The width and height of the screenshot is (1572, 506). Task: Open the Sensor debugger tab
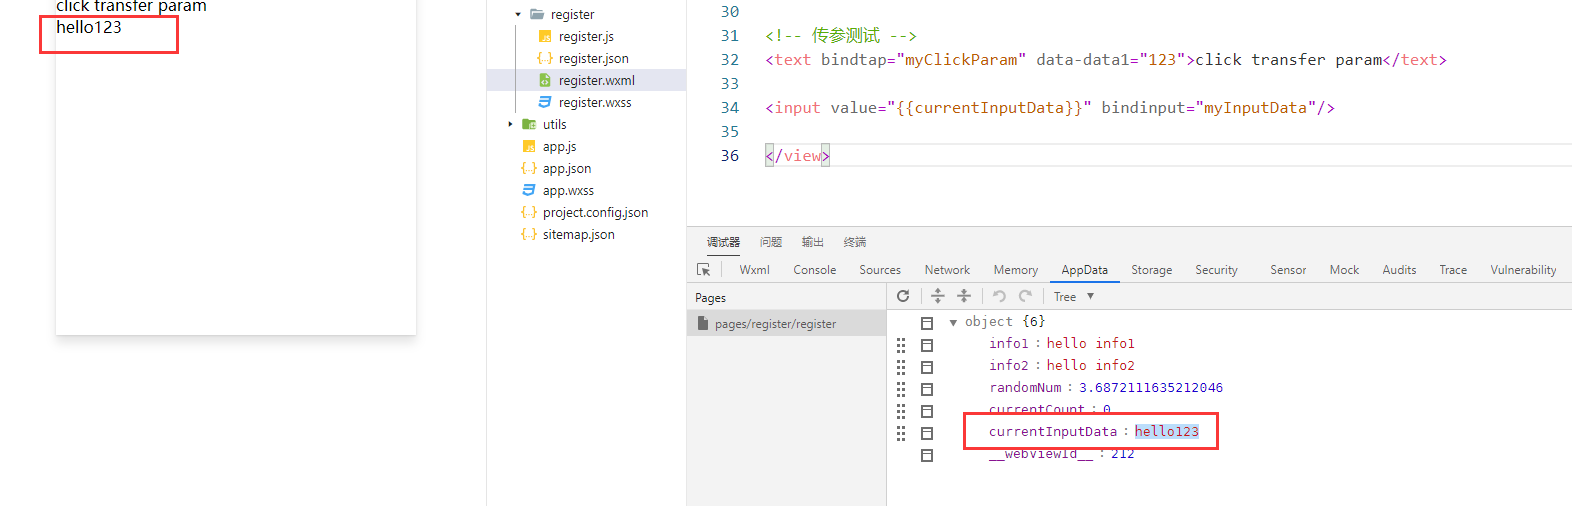(1288, 270)
